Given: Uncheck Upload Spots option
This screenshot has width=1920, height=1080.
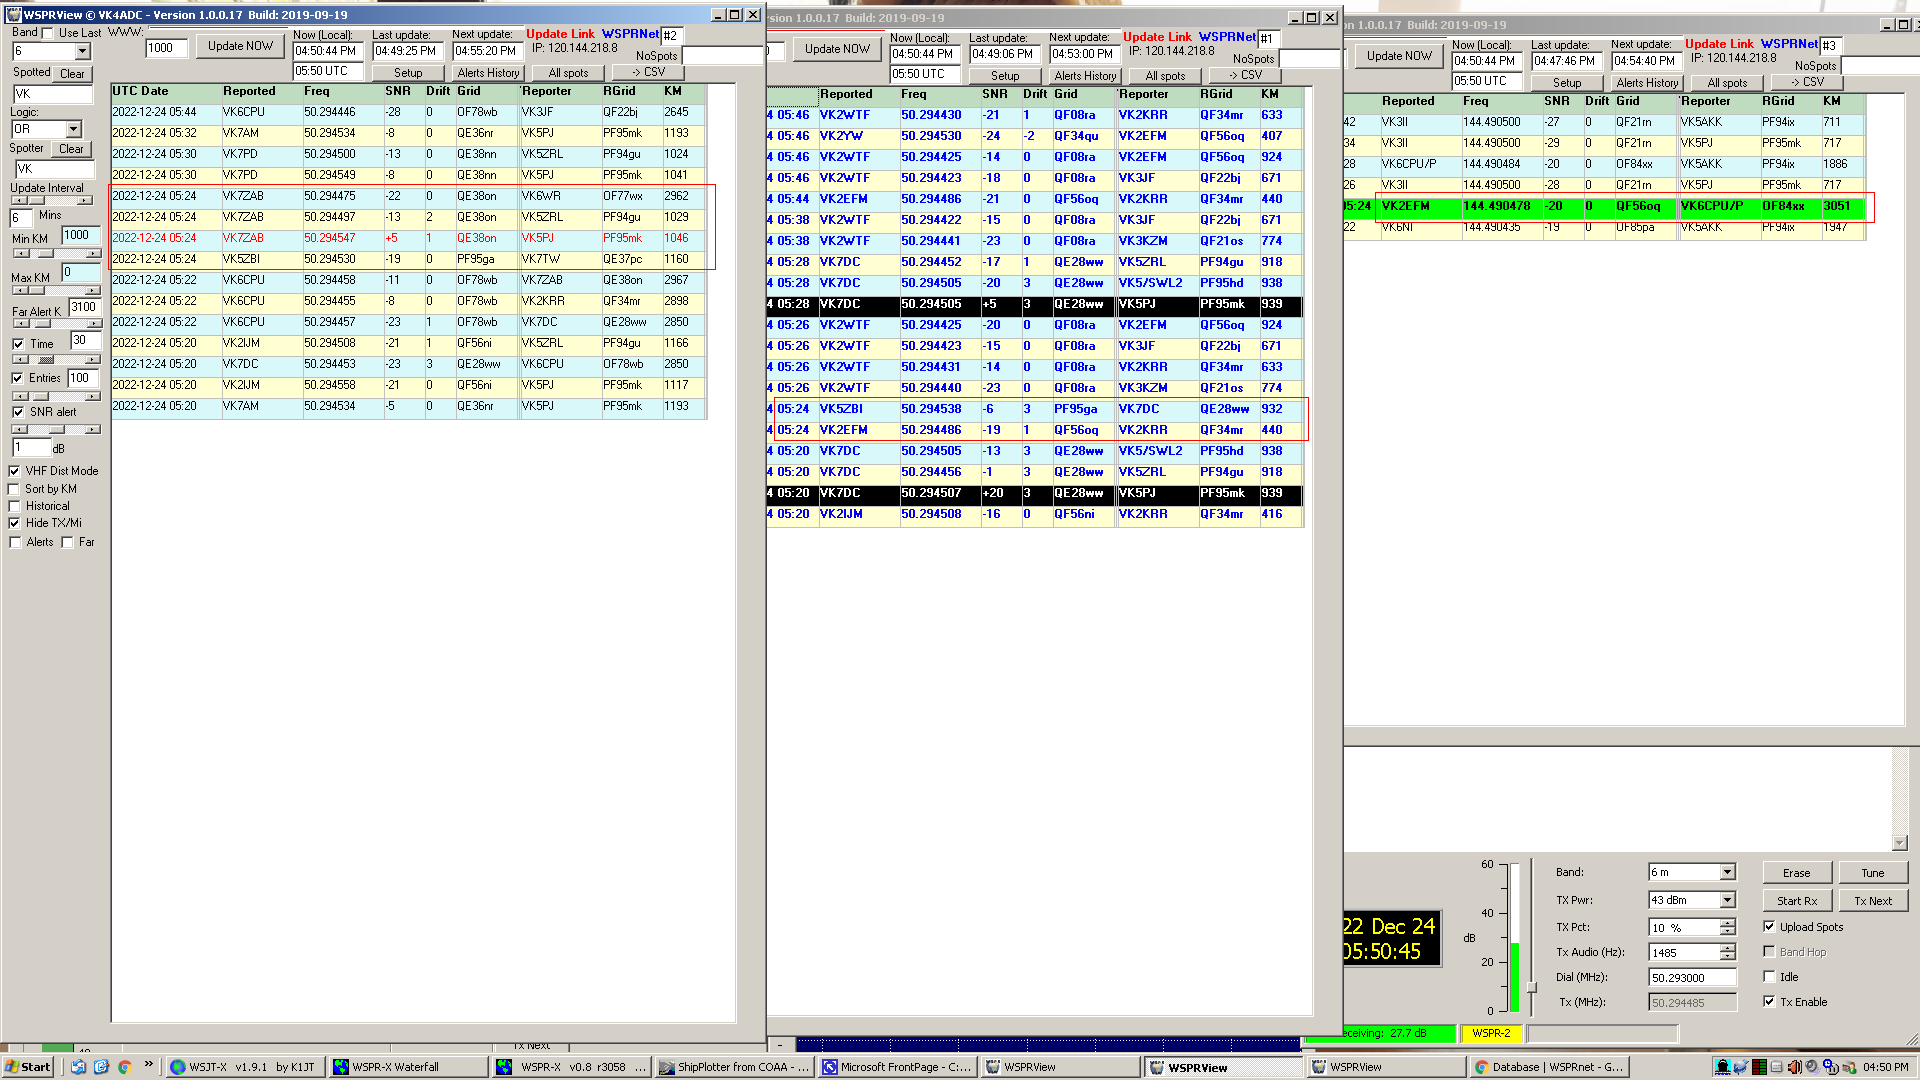Looking at the screenshot, I should tap(1769, 927).
